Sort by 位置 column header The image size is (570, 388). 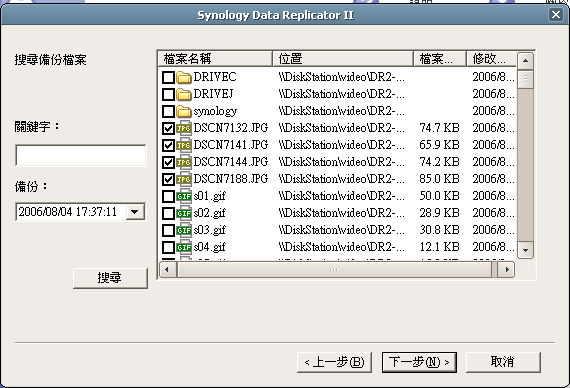click(x=343, y=59)
